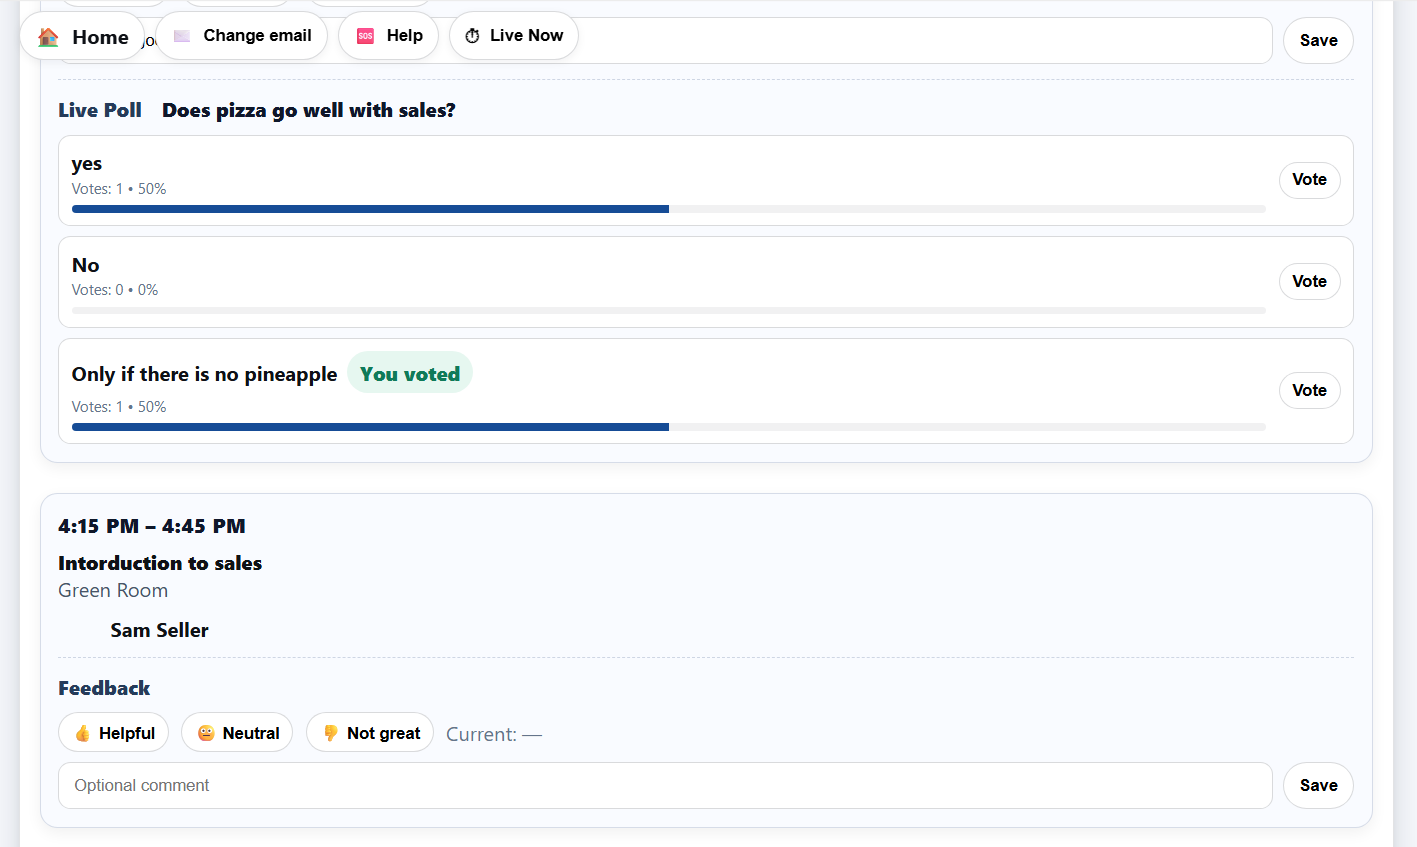Click the envelope icon beside Change email

[x=182, y=35]
